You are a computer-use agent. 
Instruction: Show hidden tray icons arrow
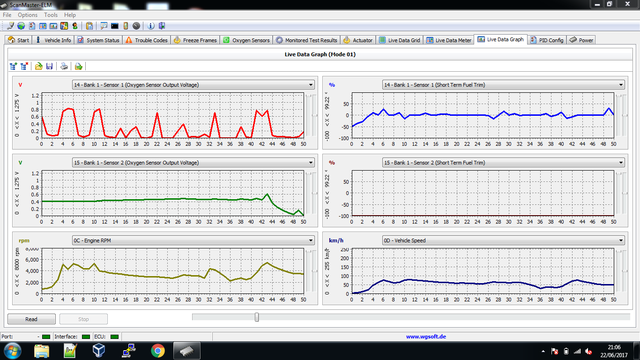tap(543, 351)
